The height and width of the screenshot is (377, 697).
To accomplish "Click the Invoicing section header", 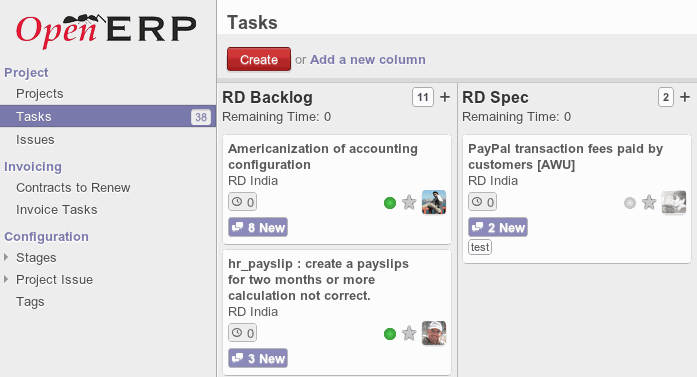I will pyautogui.click(x=33, y=167).
